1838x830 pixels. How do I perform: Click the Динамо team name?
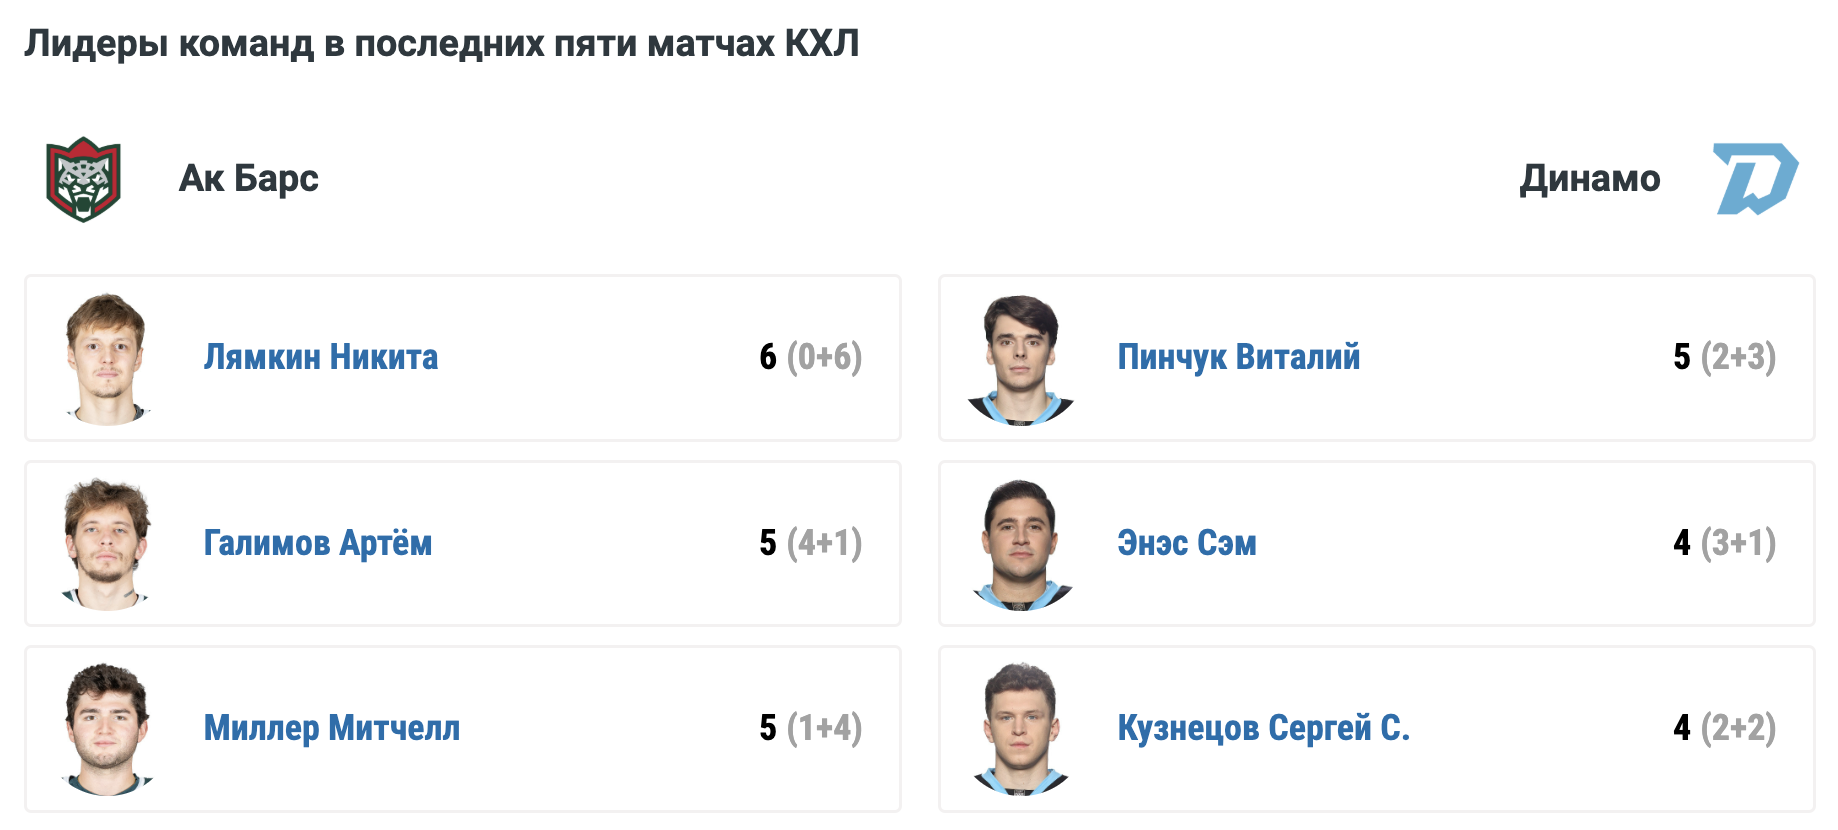1590,179
